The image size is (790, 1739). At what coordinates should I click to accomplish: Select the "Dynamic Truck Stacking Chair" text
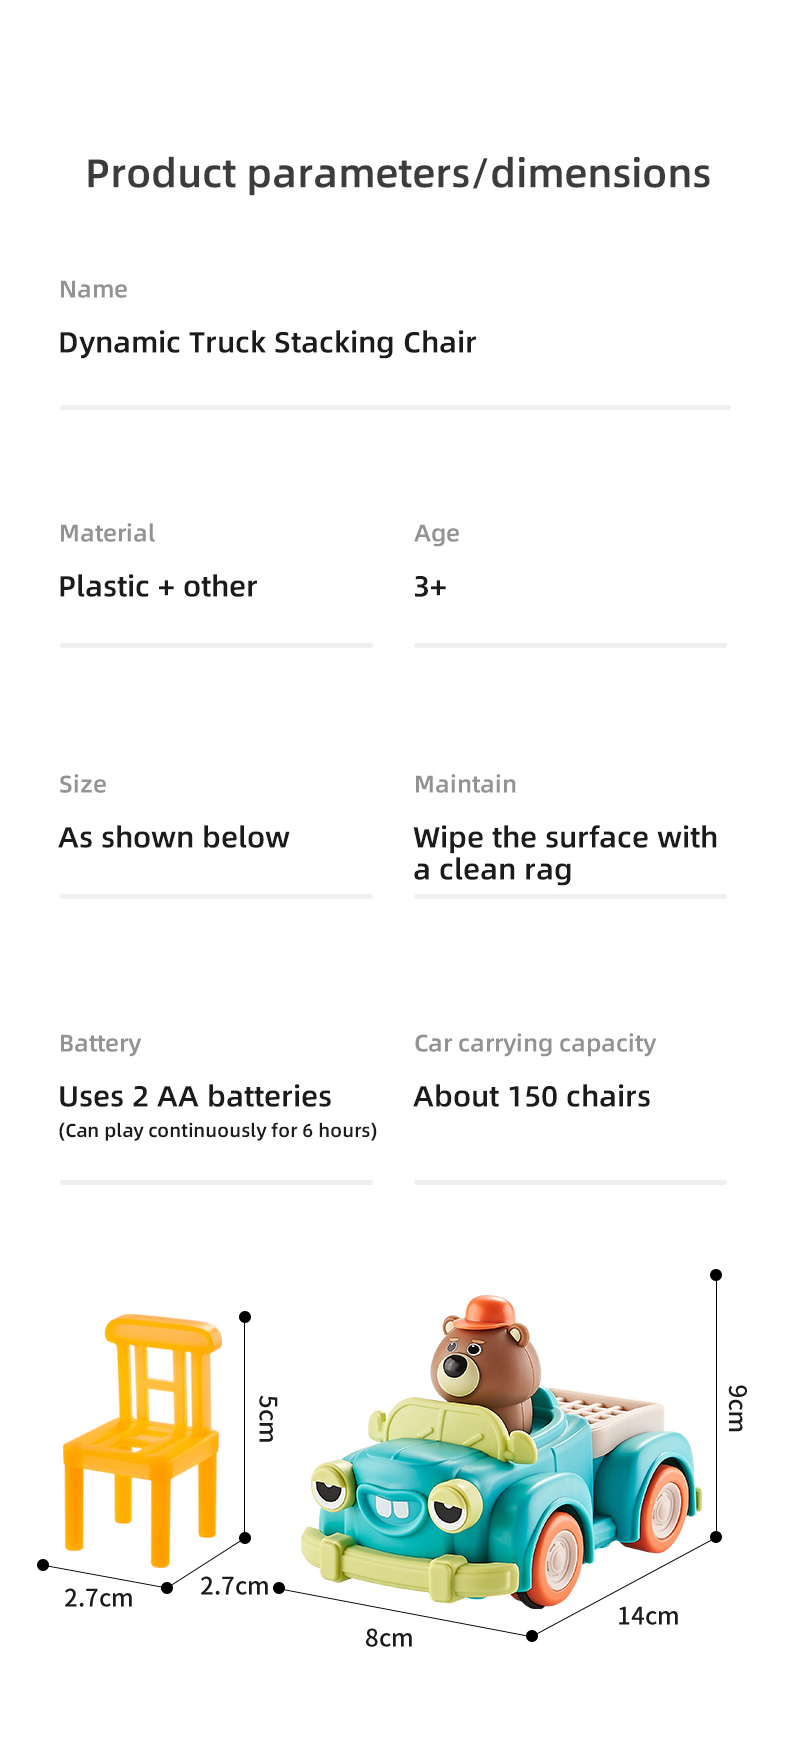[x=267, y=343]
